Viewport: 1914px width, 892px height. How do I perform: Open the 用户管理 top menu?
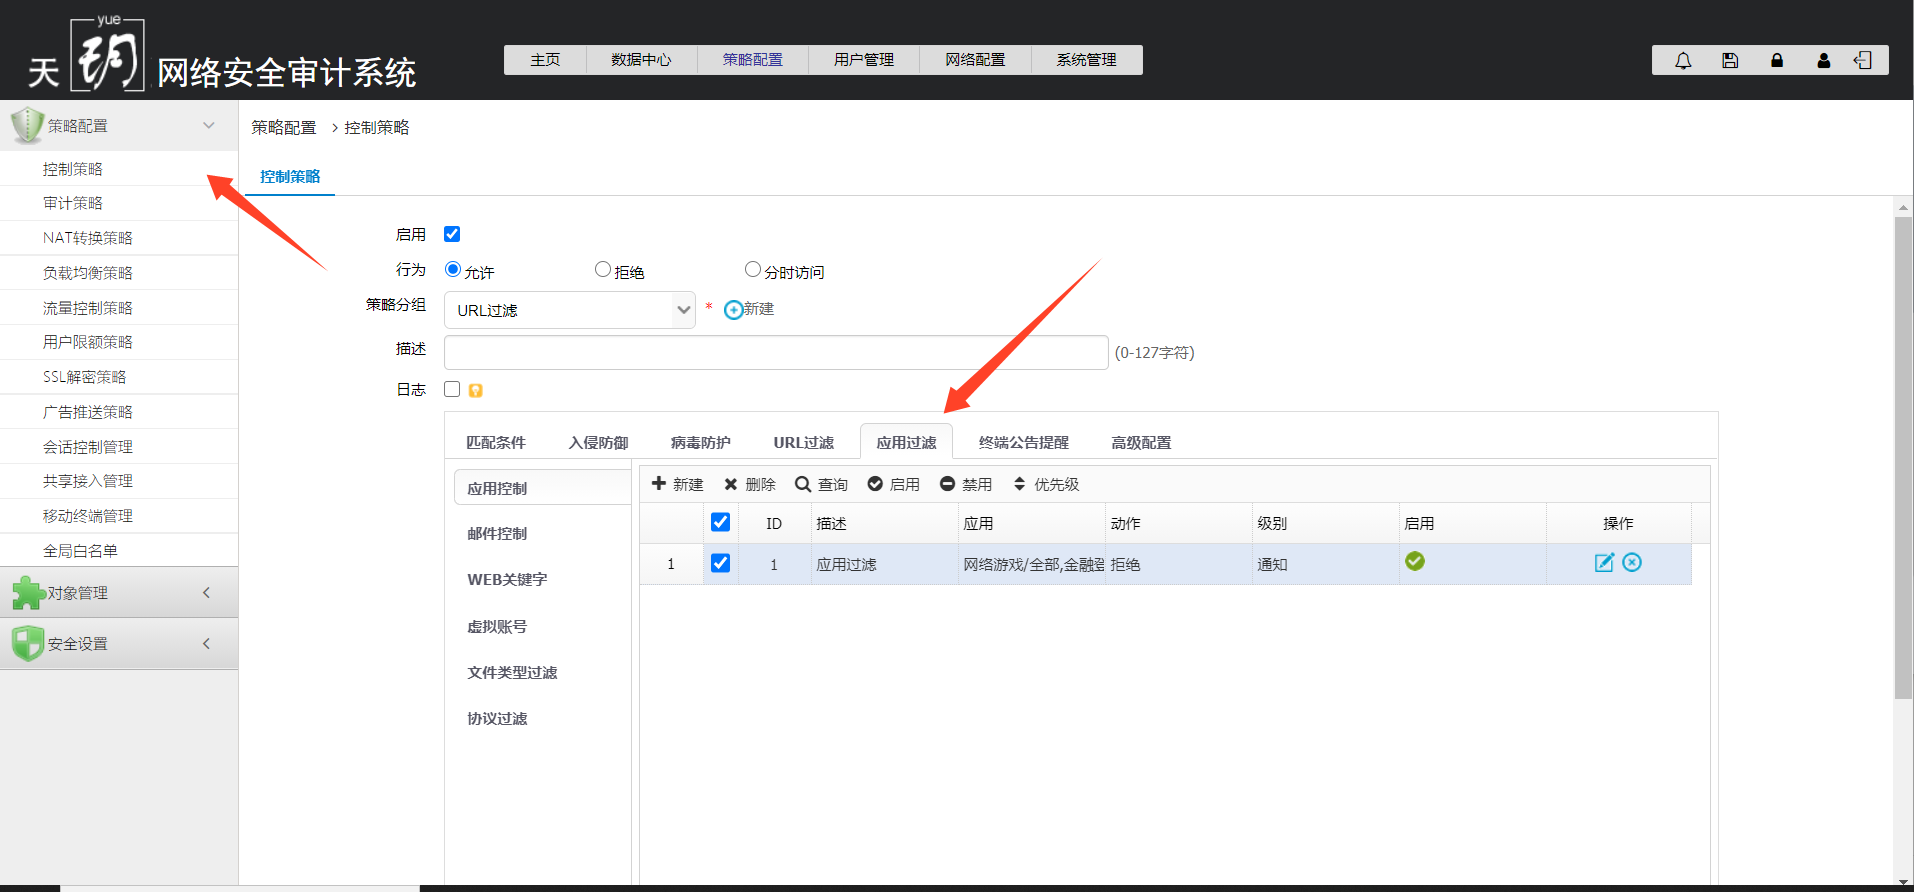pyautogui.click(x=864, y=60)
